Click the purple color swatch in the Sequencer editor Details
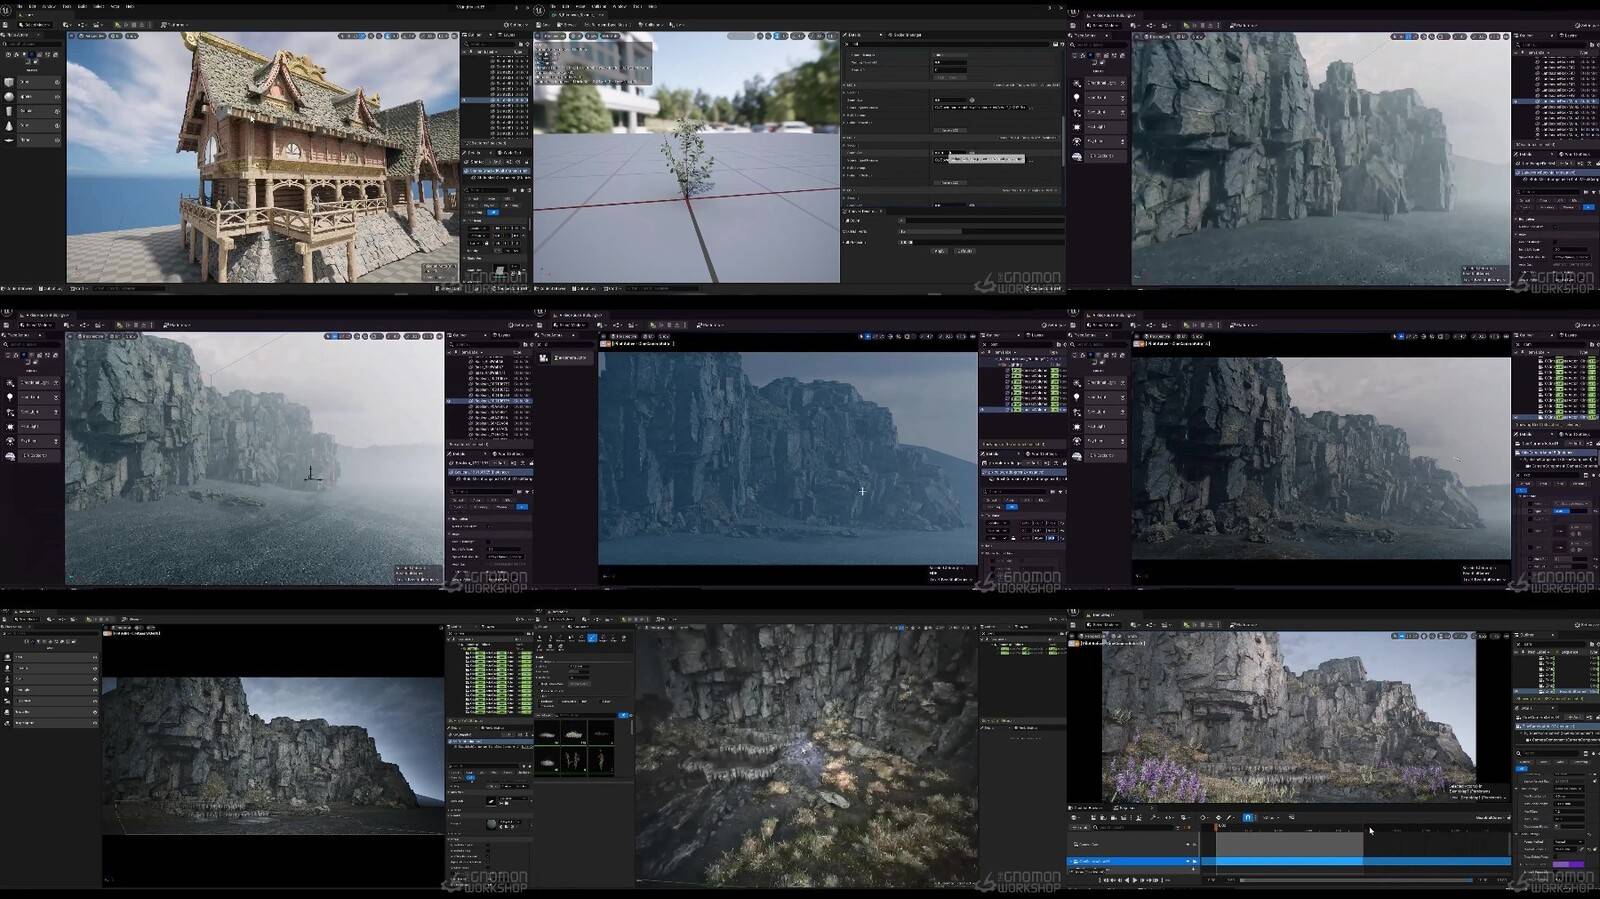This screenshot has width=1600, height=899. tap(1569, 864)
